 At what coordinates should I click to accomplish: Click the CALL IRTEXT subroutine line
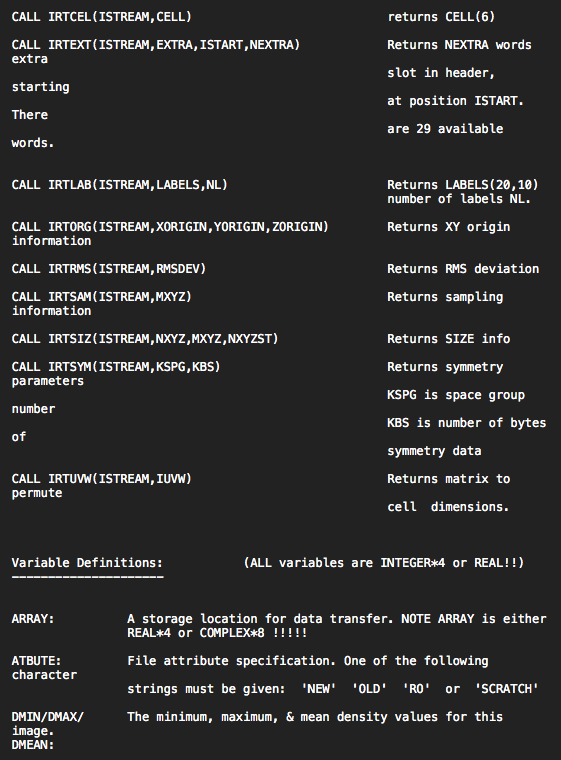(x=156, y=45)
